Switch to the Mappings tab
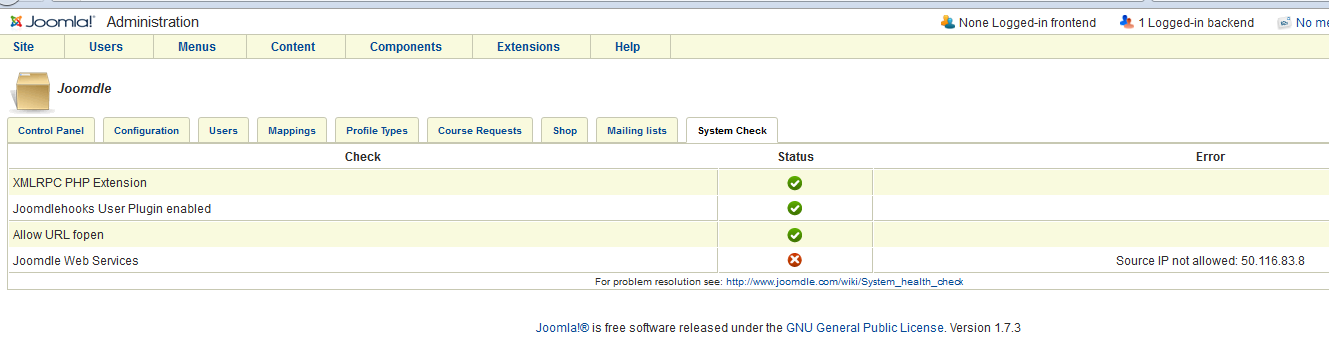Screen dimensions: 1329x364 click(x=292, y=131)
